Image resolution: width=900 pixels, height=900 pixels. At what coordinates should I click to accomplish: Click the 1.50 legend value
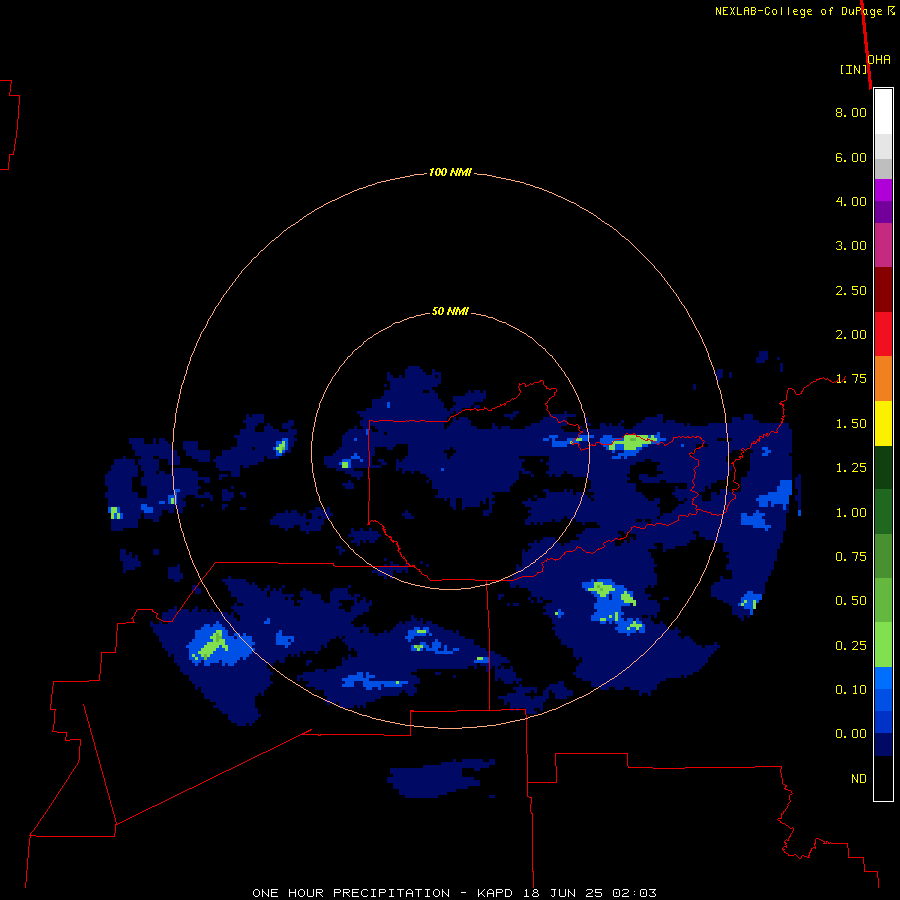(x=851, y=424)
